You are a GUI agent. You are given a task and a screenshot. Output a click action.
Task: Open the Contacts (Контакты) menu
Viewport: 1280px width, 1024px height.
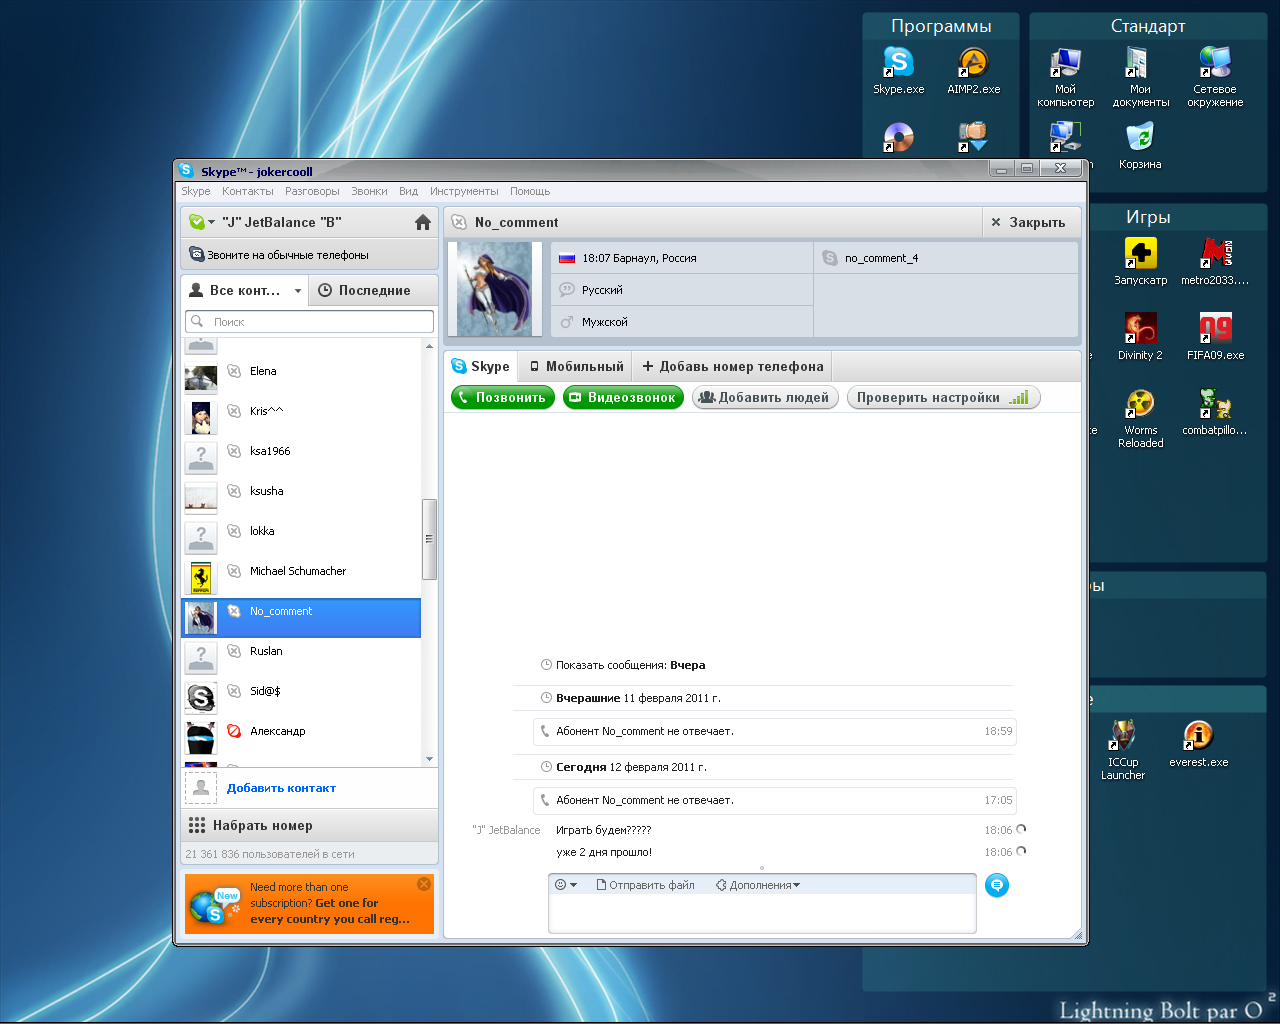tap(248, 191)
